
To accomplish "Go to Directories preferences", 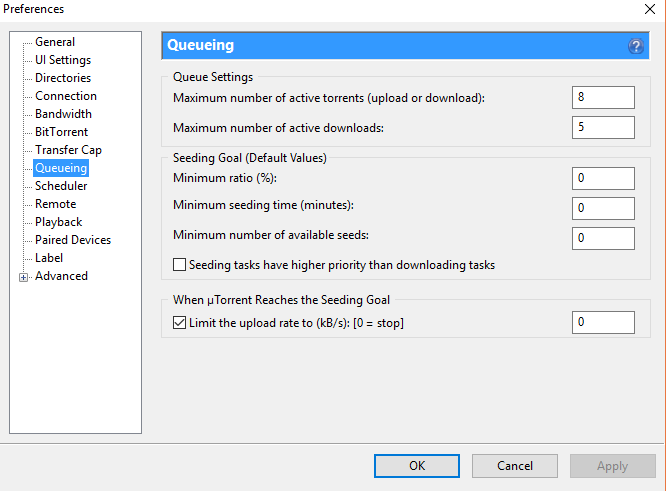I will tap(63, 78).
